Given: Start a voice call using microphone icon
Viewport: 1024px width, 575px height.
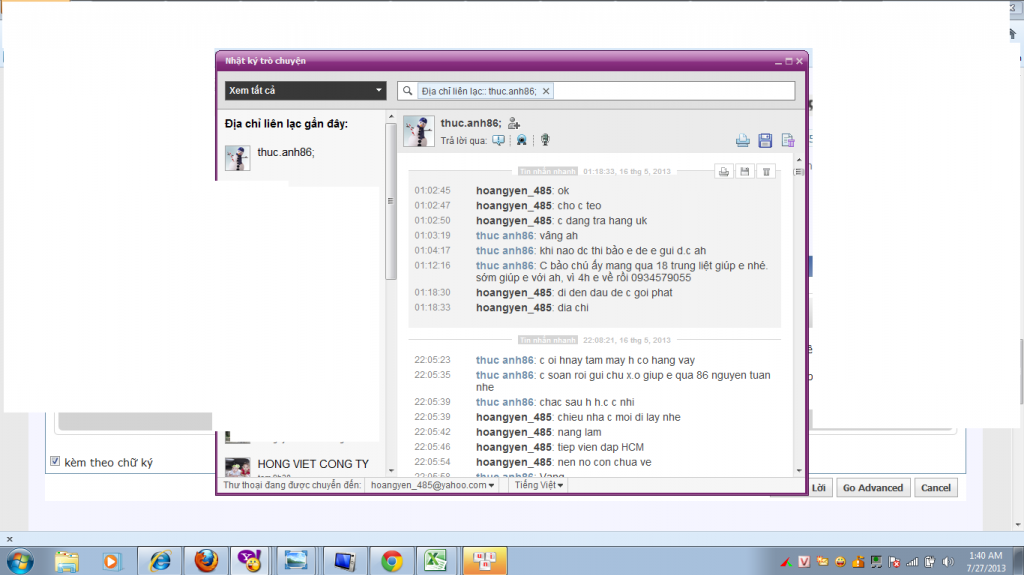Looking at the screenshot, I should pos(546,141).
